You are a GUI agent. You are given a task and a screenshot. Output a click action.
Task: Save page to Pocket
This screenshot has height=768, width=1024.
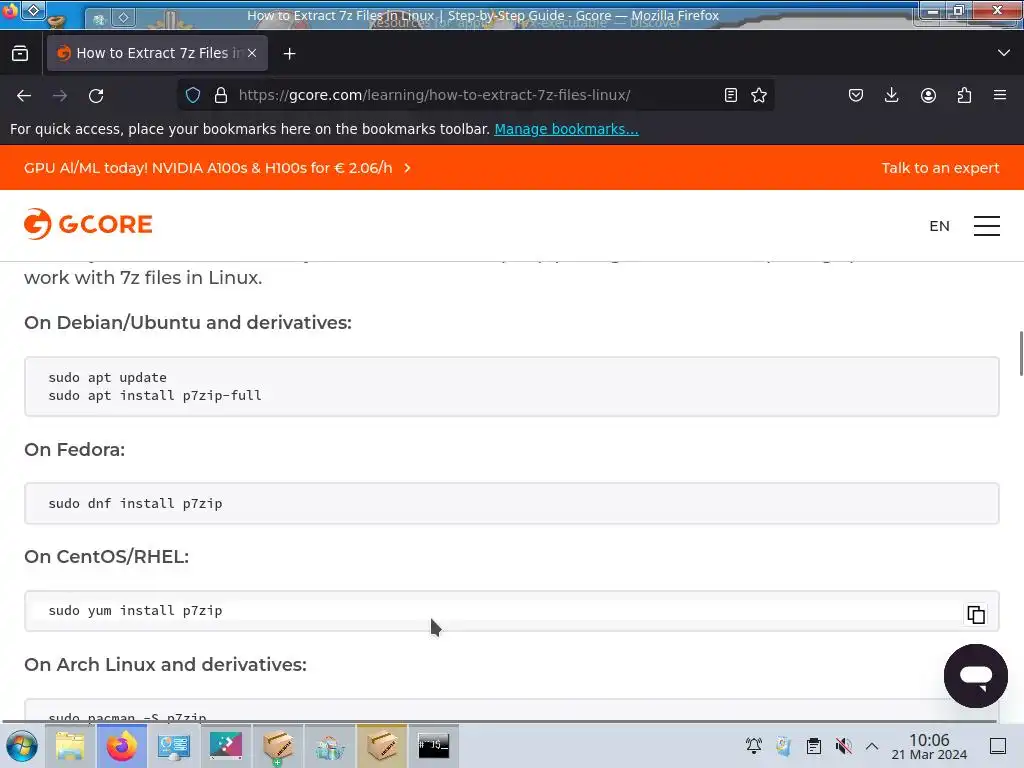856,95
